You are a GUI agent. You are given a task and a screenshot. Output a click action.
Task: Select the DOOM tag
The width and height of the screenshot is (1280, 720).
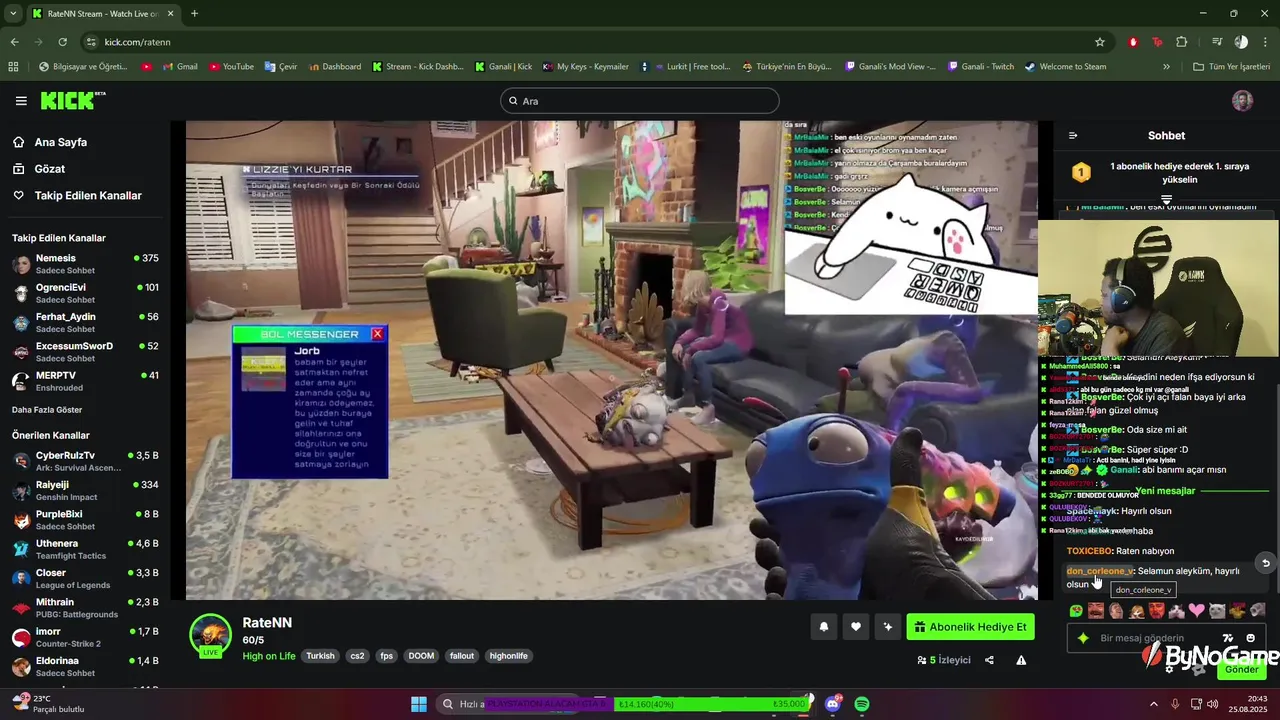[x=421, y=656]
